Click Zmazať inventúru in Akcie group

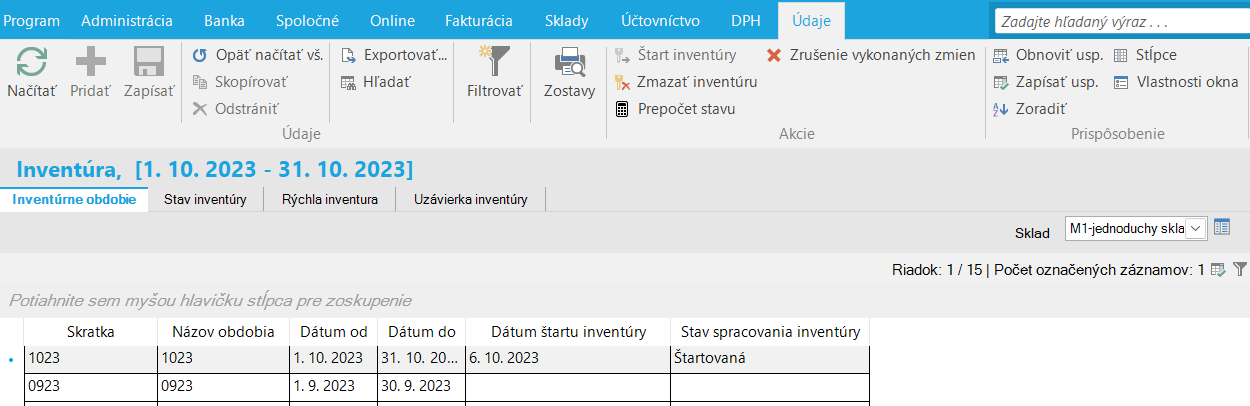(685, 82)
